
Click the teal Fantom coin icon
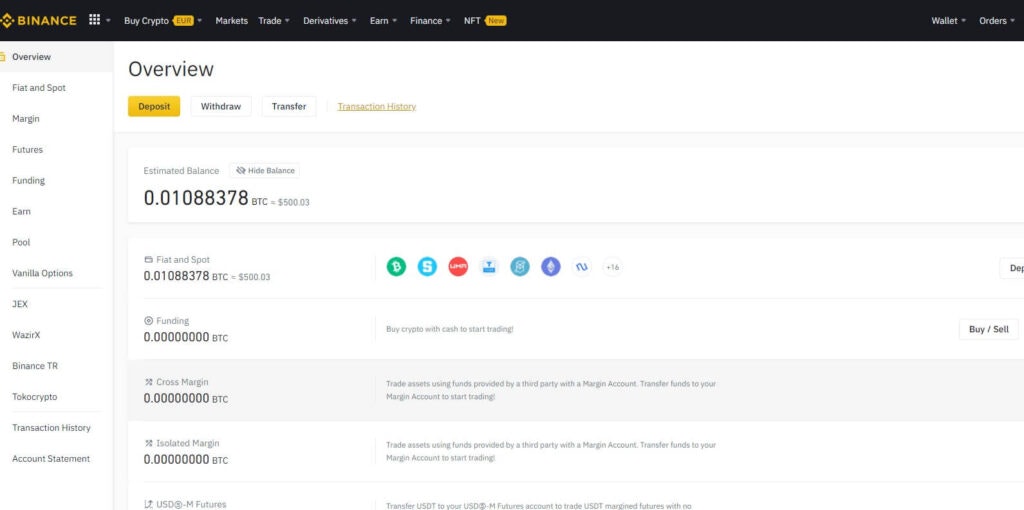[x=520, y=266]
